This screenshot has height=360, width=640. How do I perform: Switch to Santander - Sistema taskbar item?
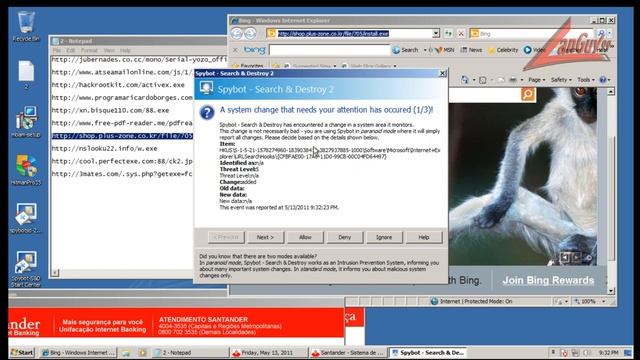348,353
